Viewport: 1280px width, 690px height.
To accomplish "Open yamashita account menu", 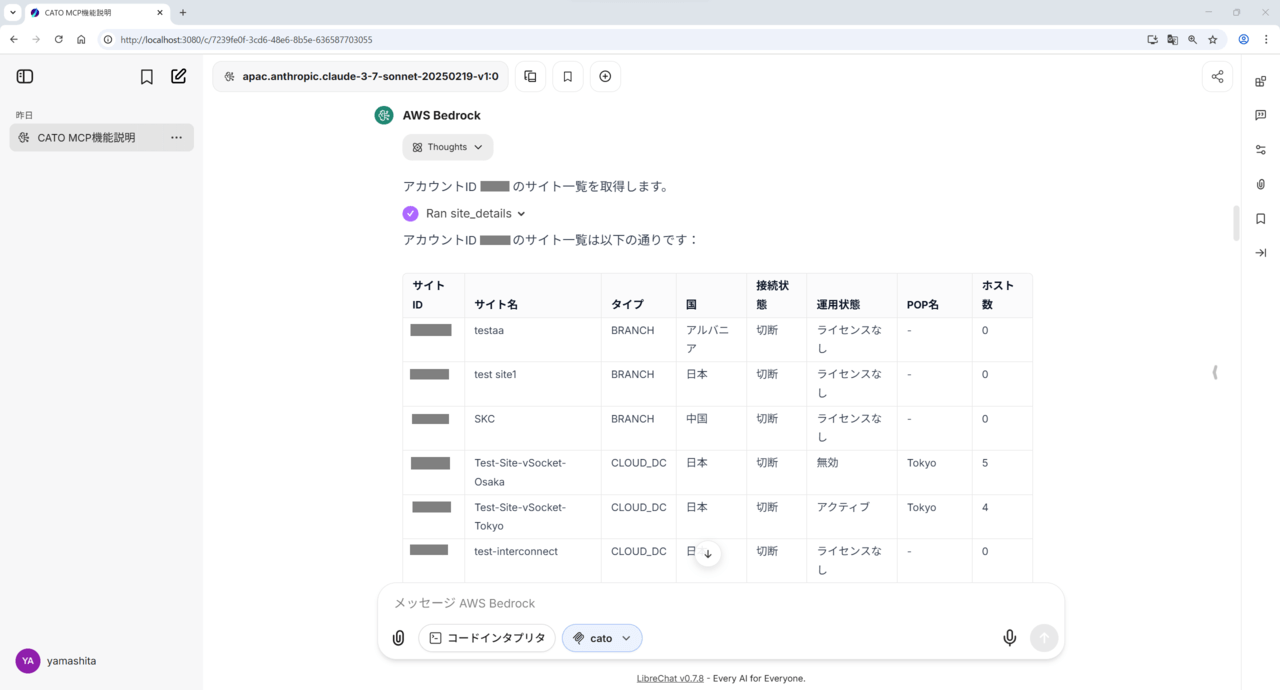I will [101, 661].
